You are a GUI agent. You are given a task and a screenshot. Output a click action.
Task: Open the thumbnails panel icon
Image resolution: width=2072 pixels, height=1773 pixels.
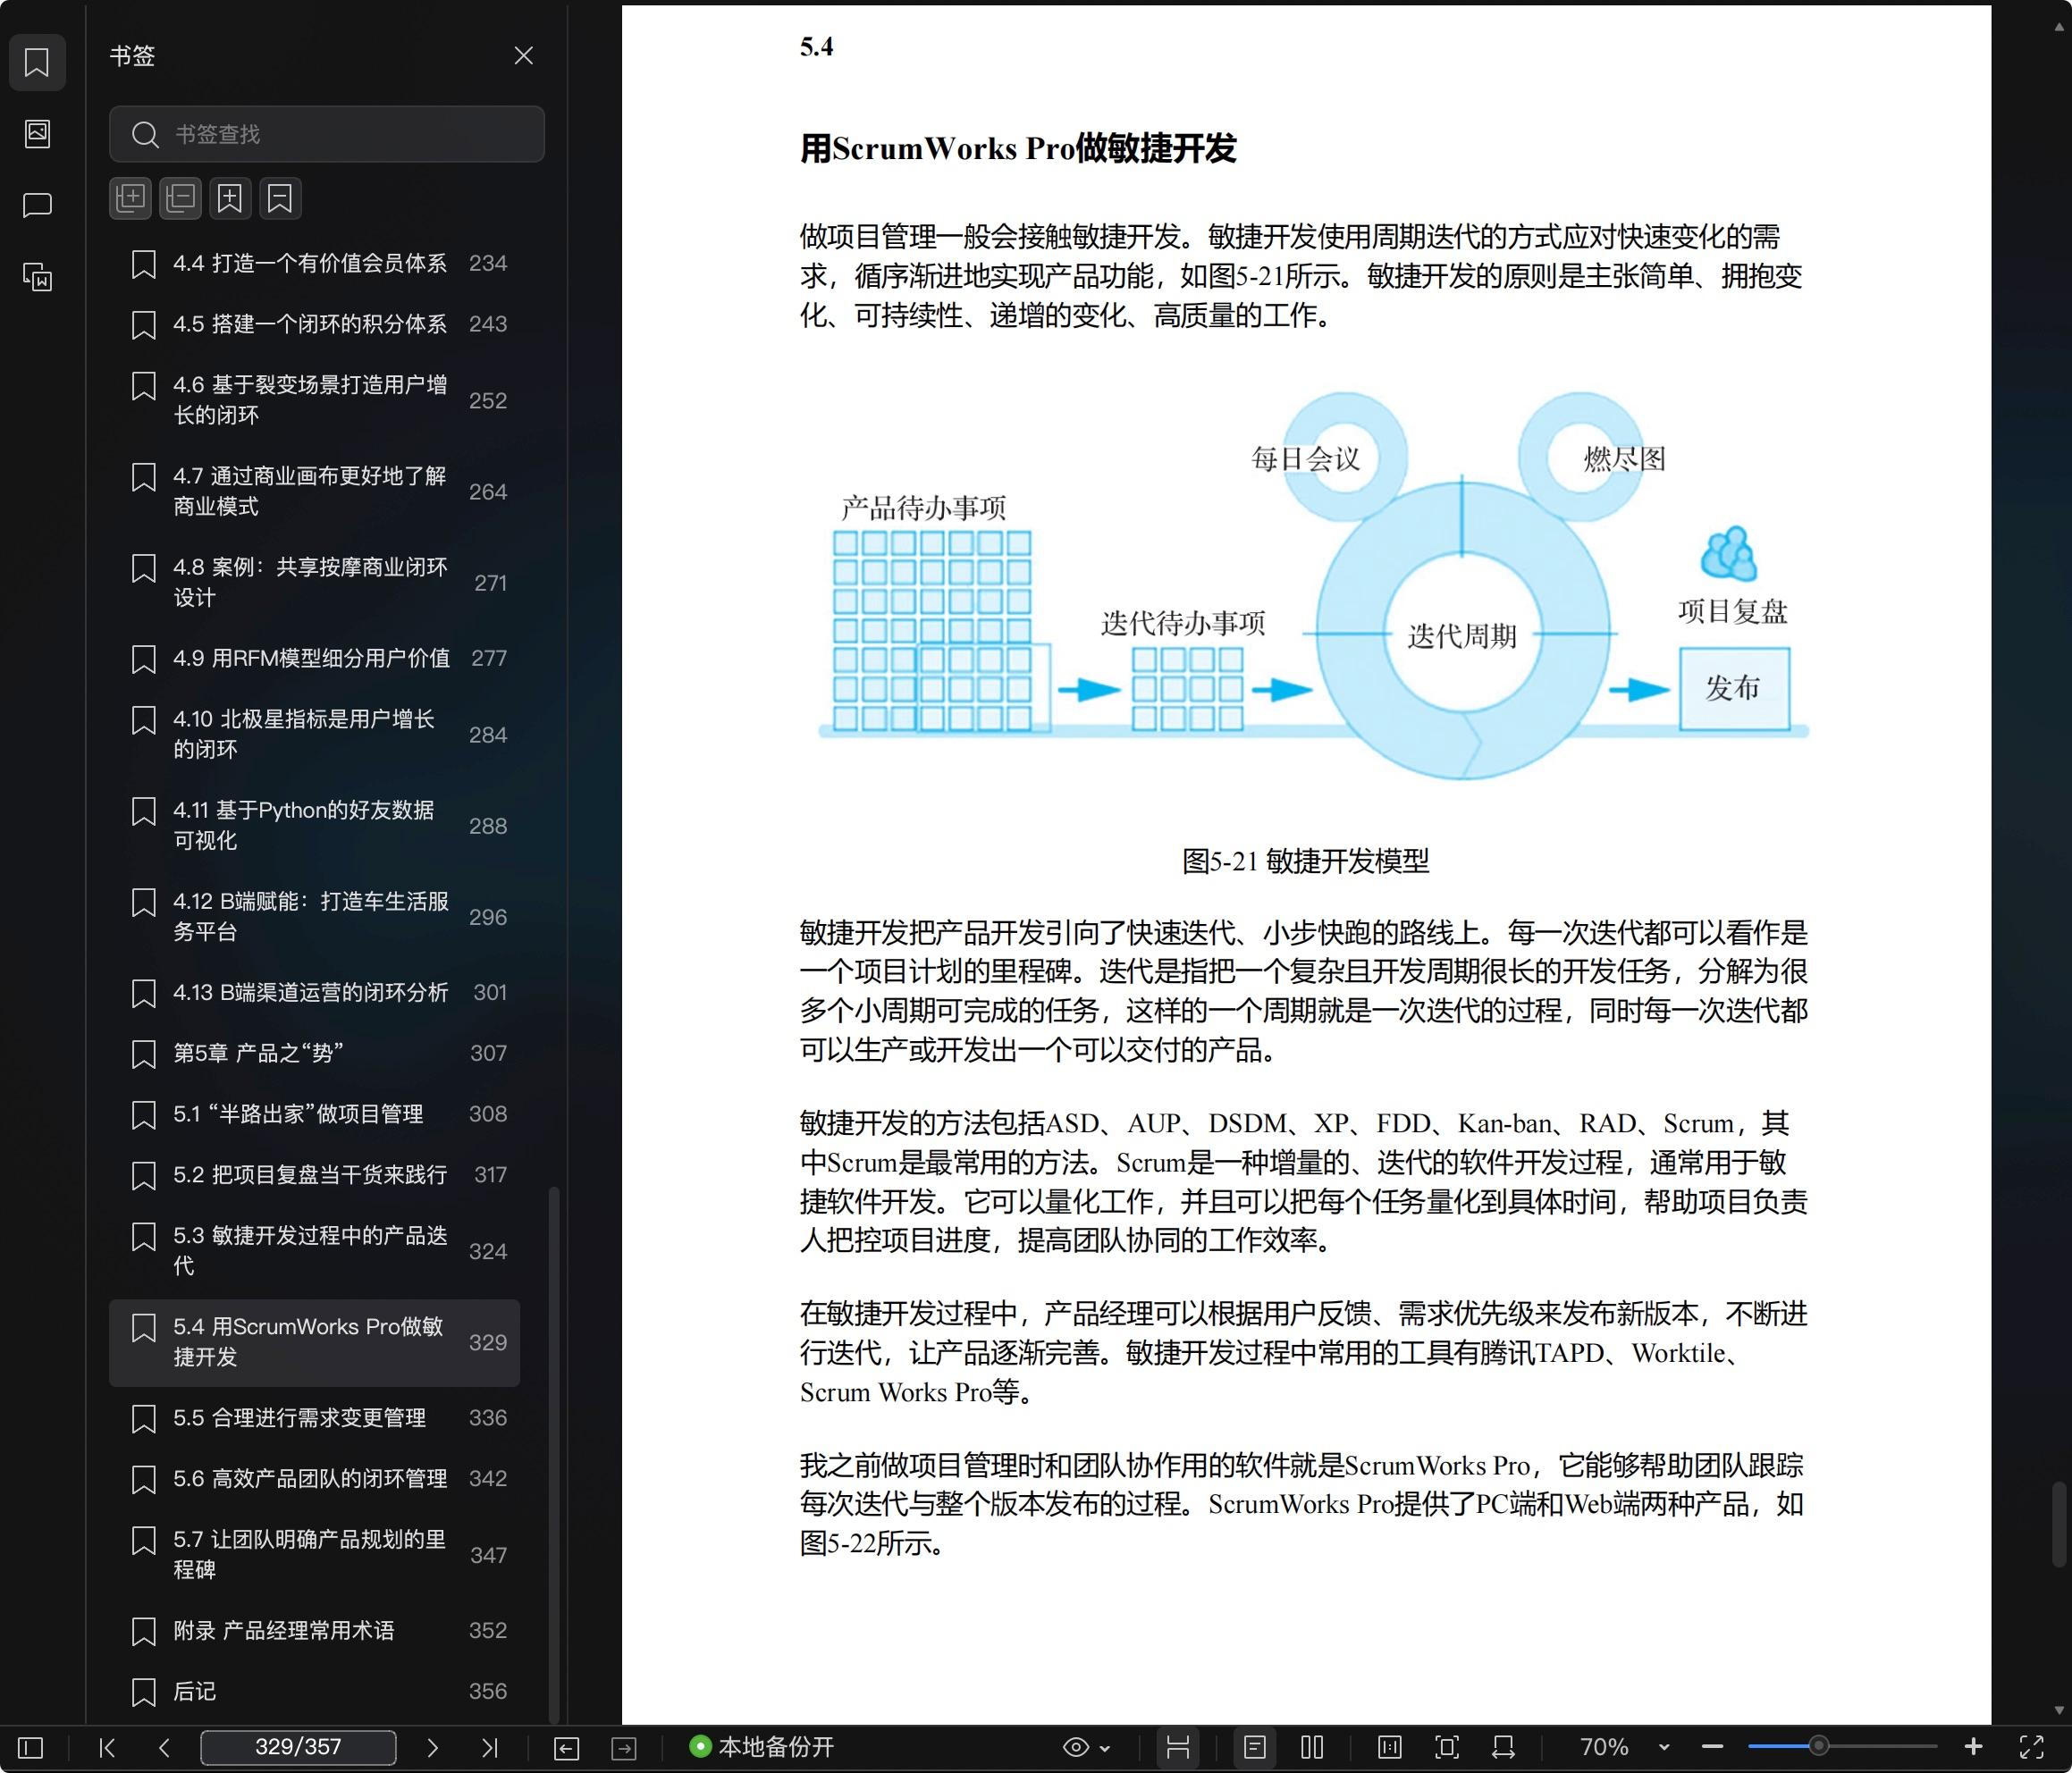37,133
